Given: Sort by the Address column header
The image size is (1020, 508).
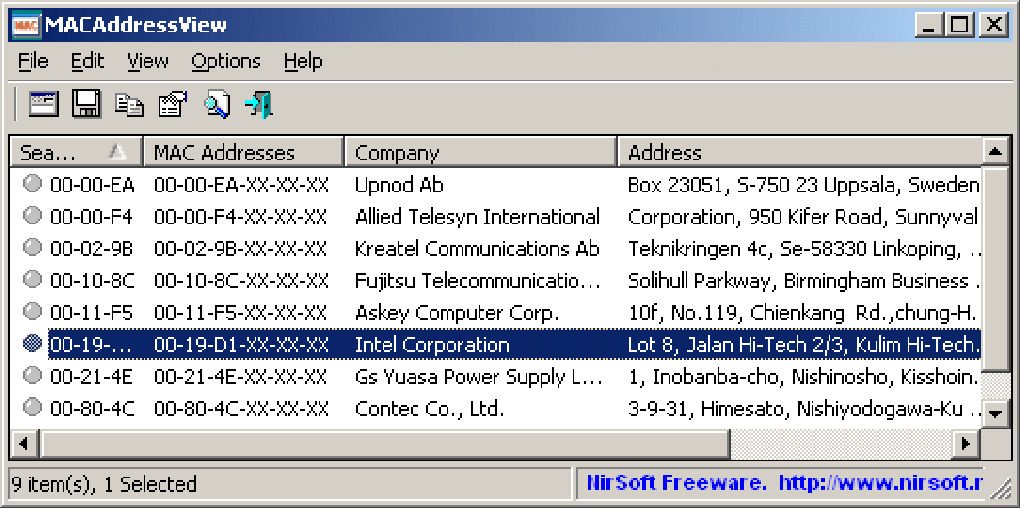Looking at the screenshot, I should tap(799, 152).
